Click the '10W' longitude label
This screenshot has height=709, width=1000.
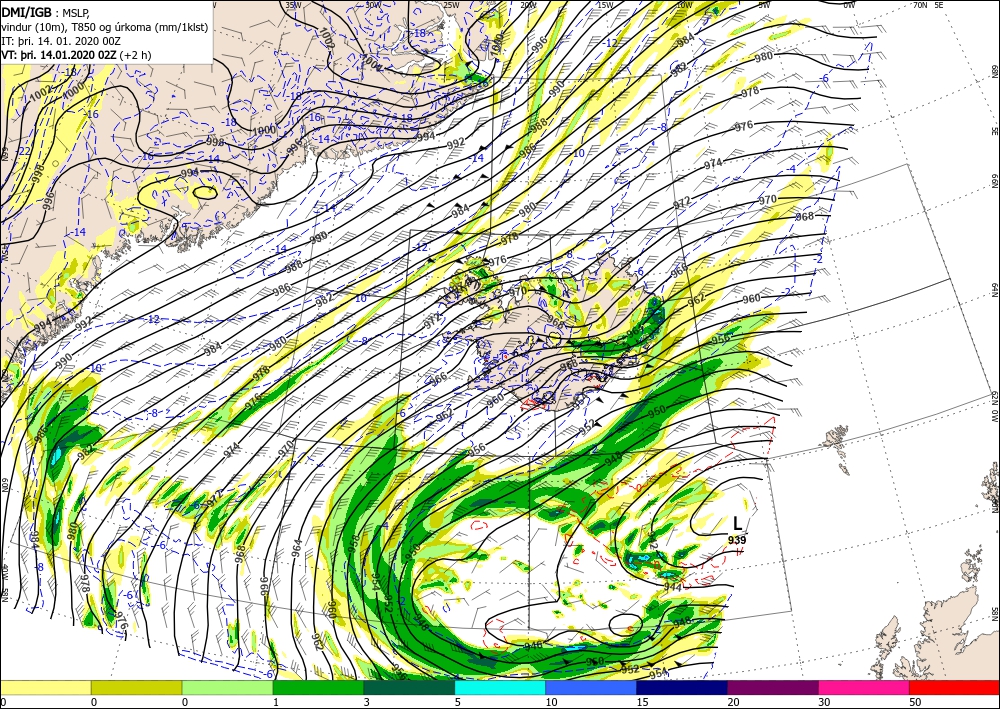(x=684, y=5)
